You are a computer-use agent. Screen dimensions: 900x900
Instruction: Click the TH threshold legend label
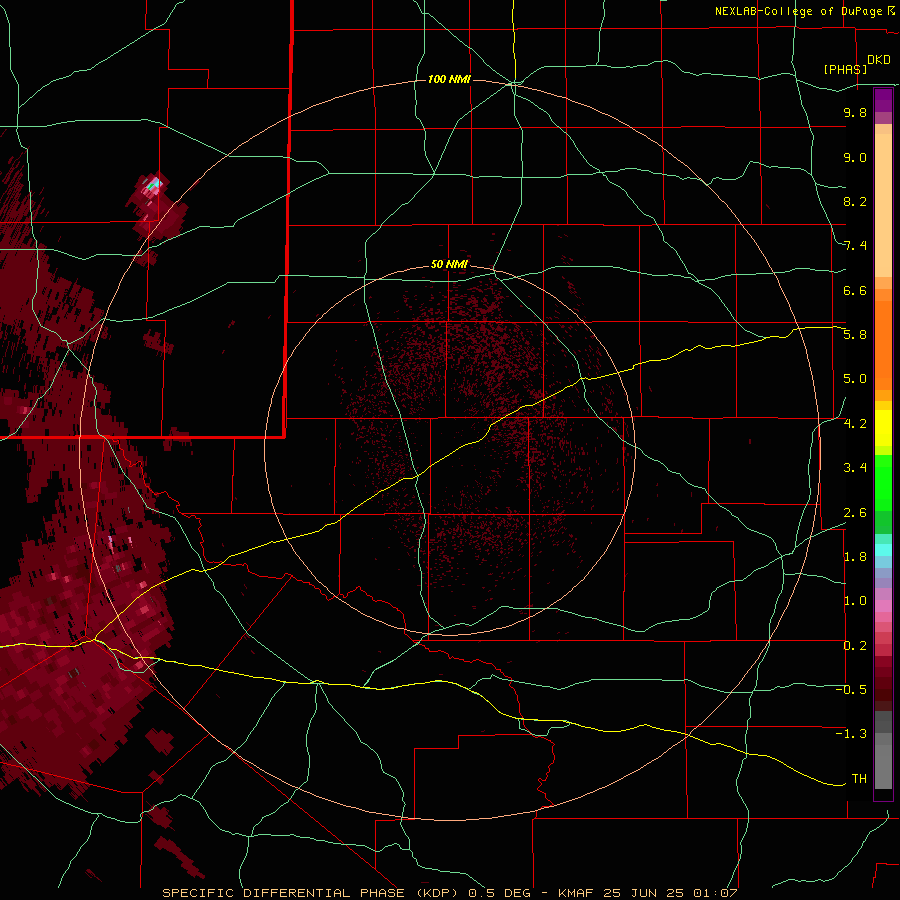(859, 779)
